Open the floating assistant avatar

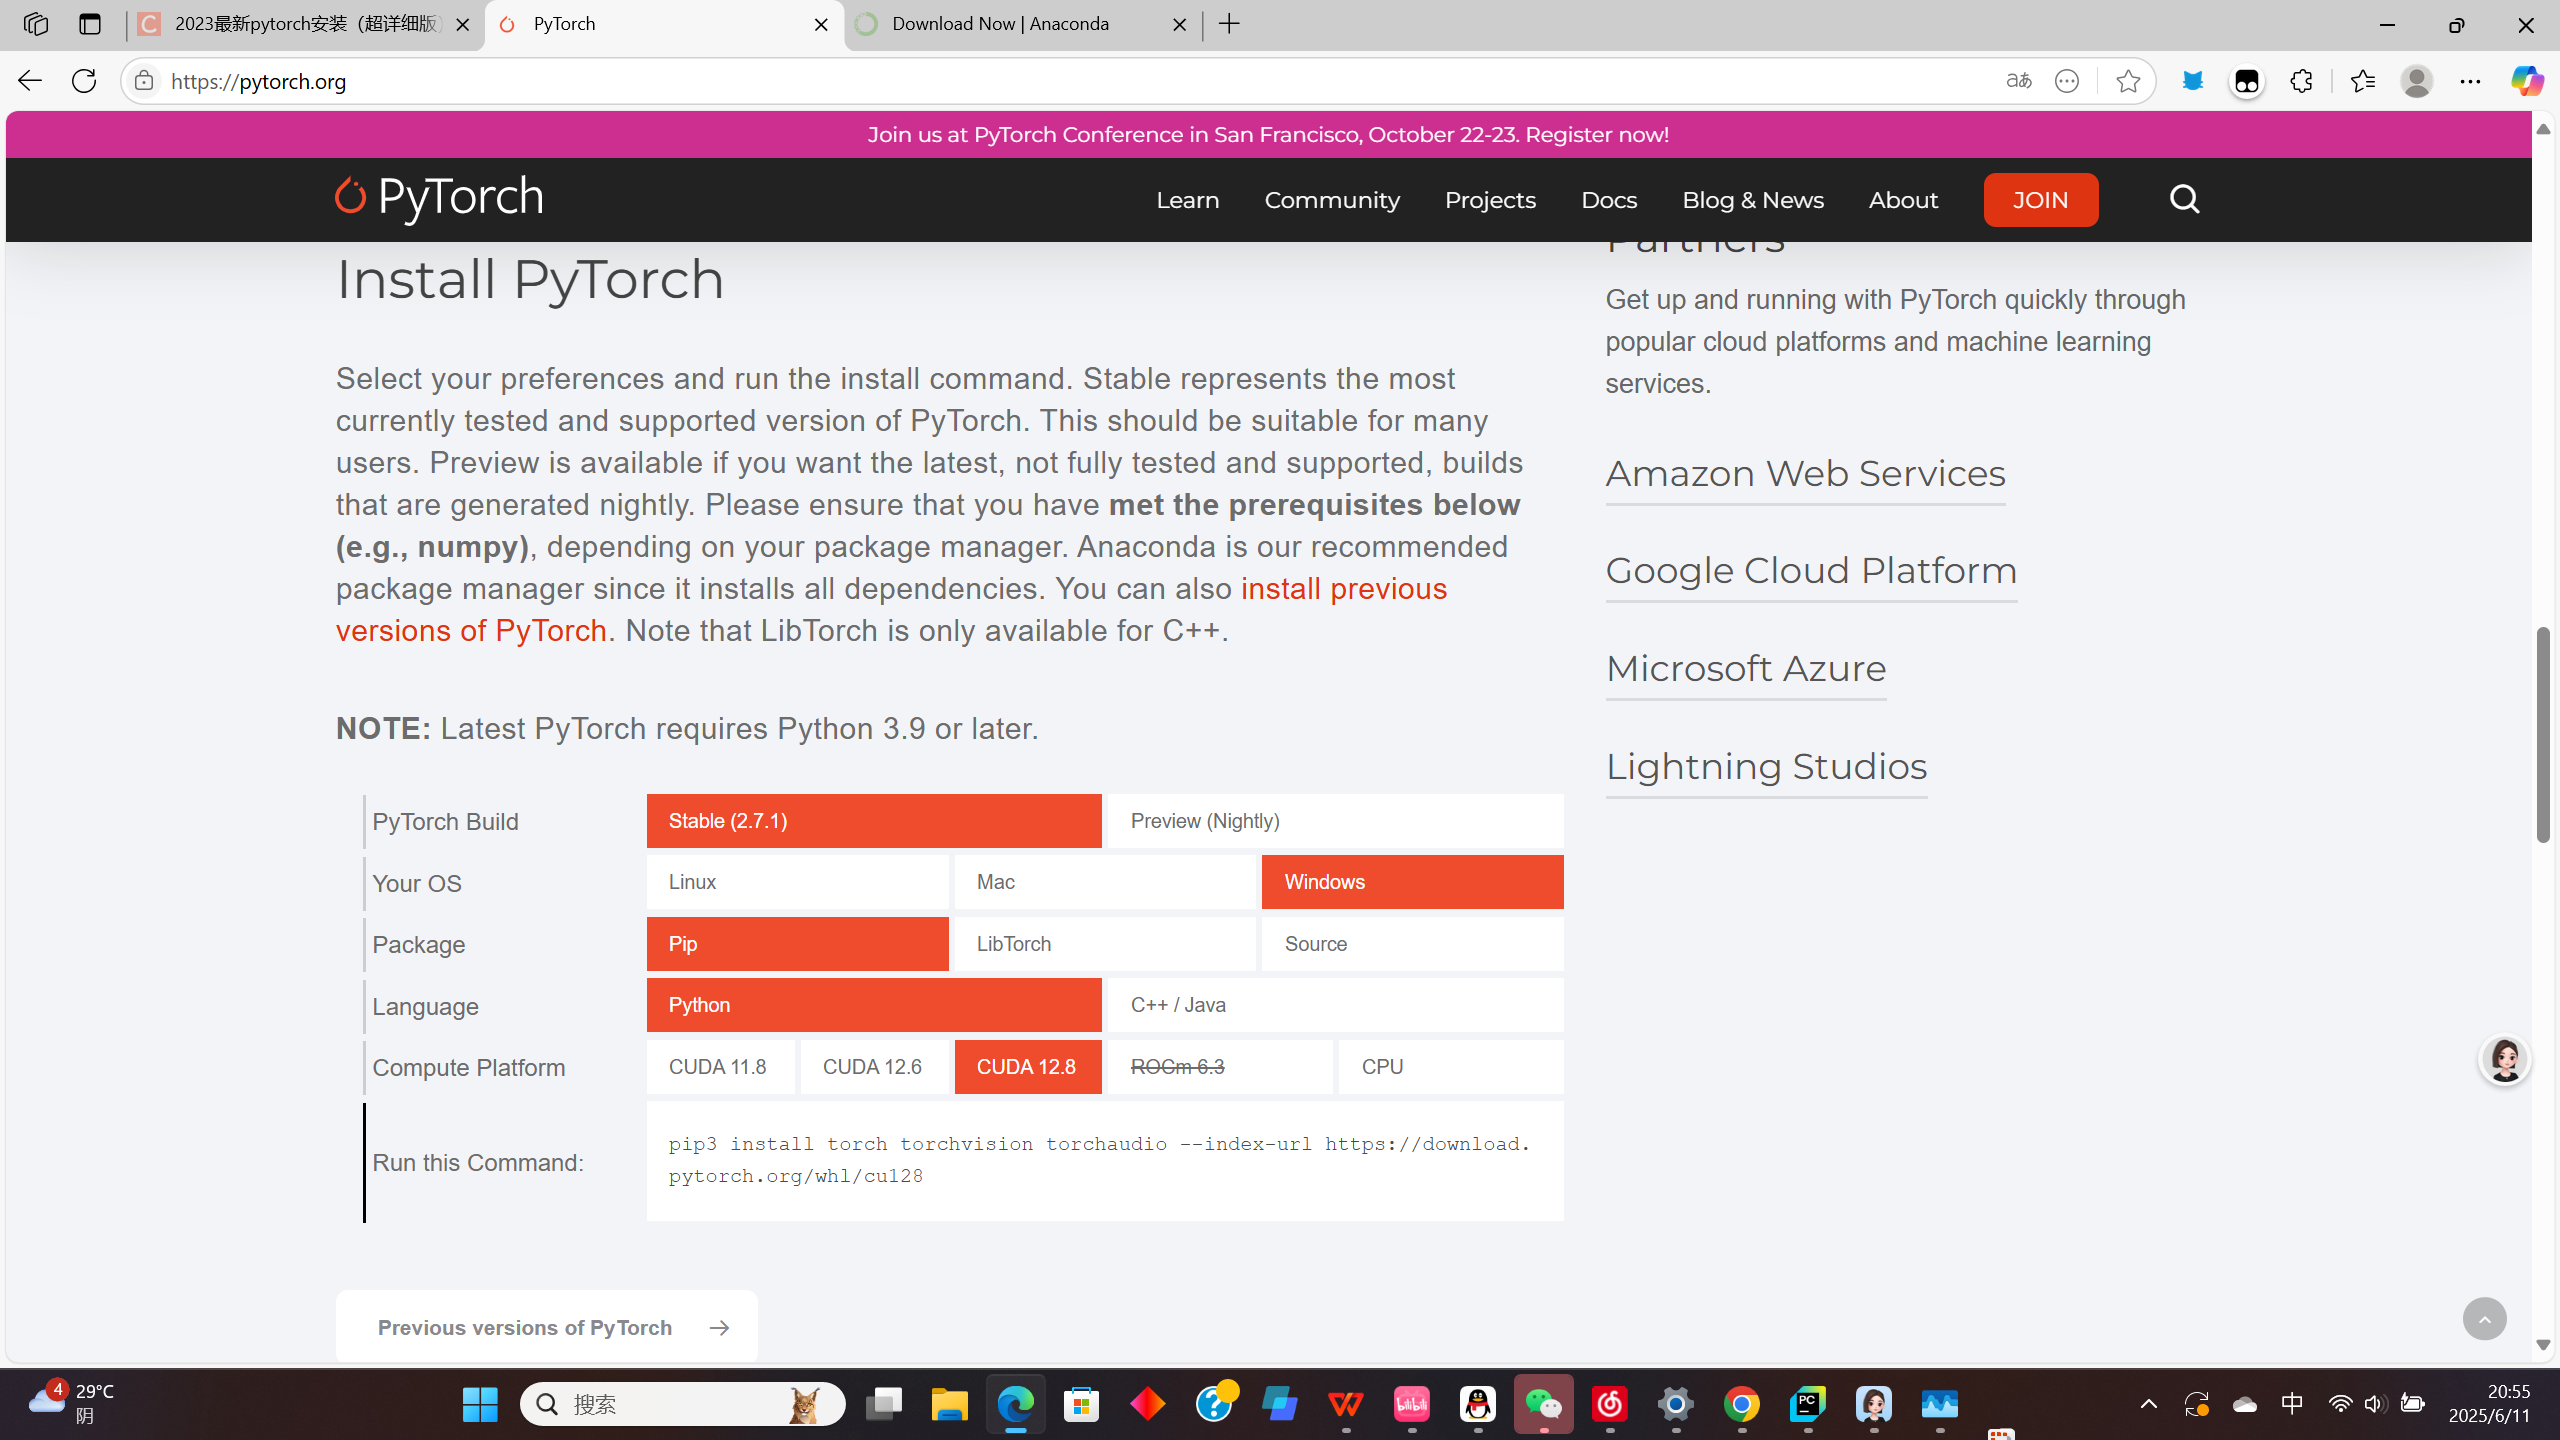[2504, 1059]
